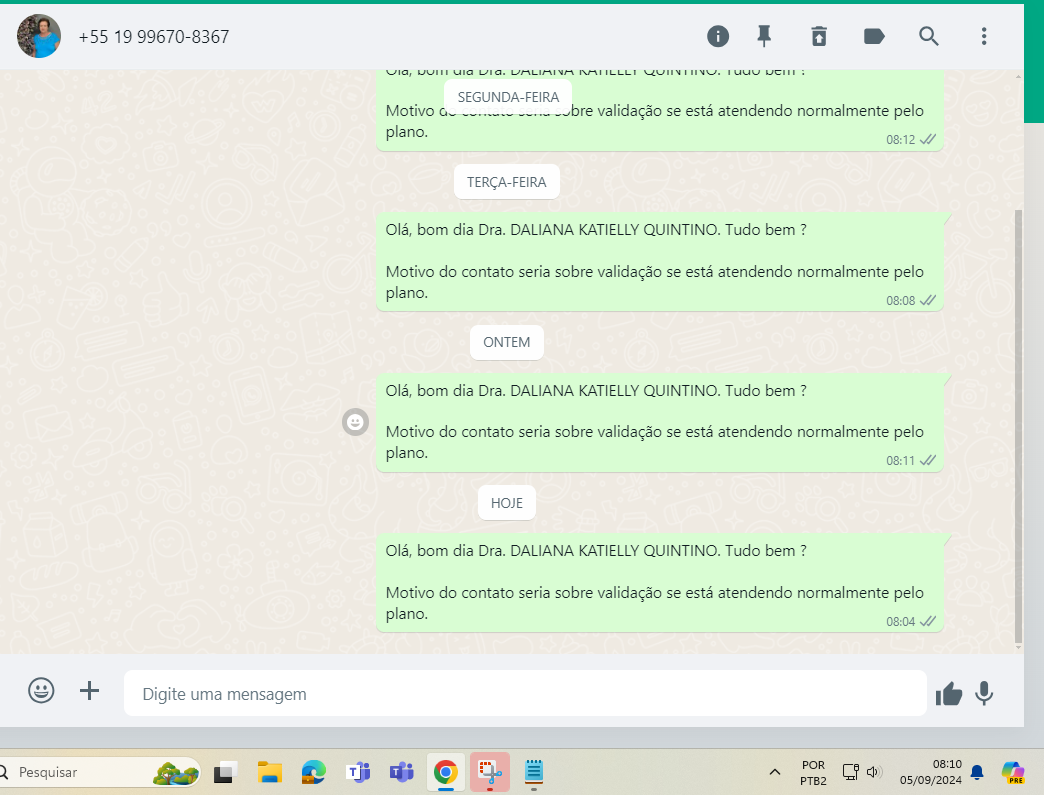This screenshot has height=795, width=1044.
Task: Search messages with the magnifier icon
Action: pos(929,37)
